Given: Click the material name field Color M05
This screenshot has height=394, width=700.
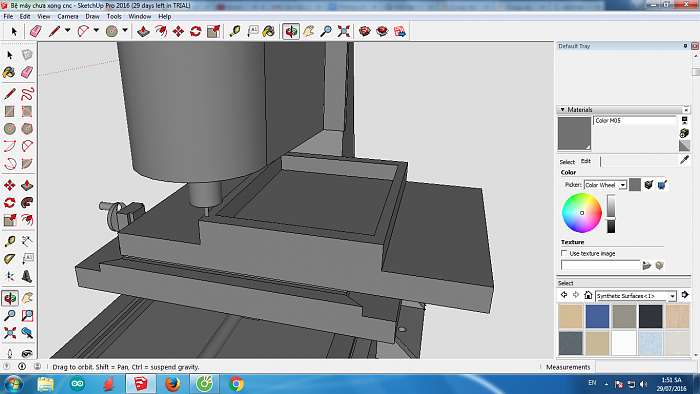Looking at the screenshot, I should click(x=635, y=120).
